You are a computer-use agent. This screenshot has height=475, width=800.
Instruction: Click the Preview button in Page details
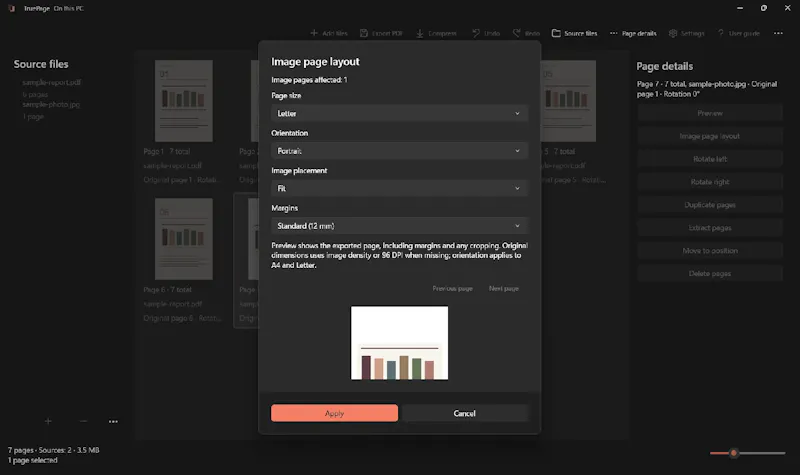[x=710, y=113]
